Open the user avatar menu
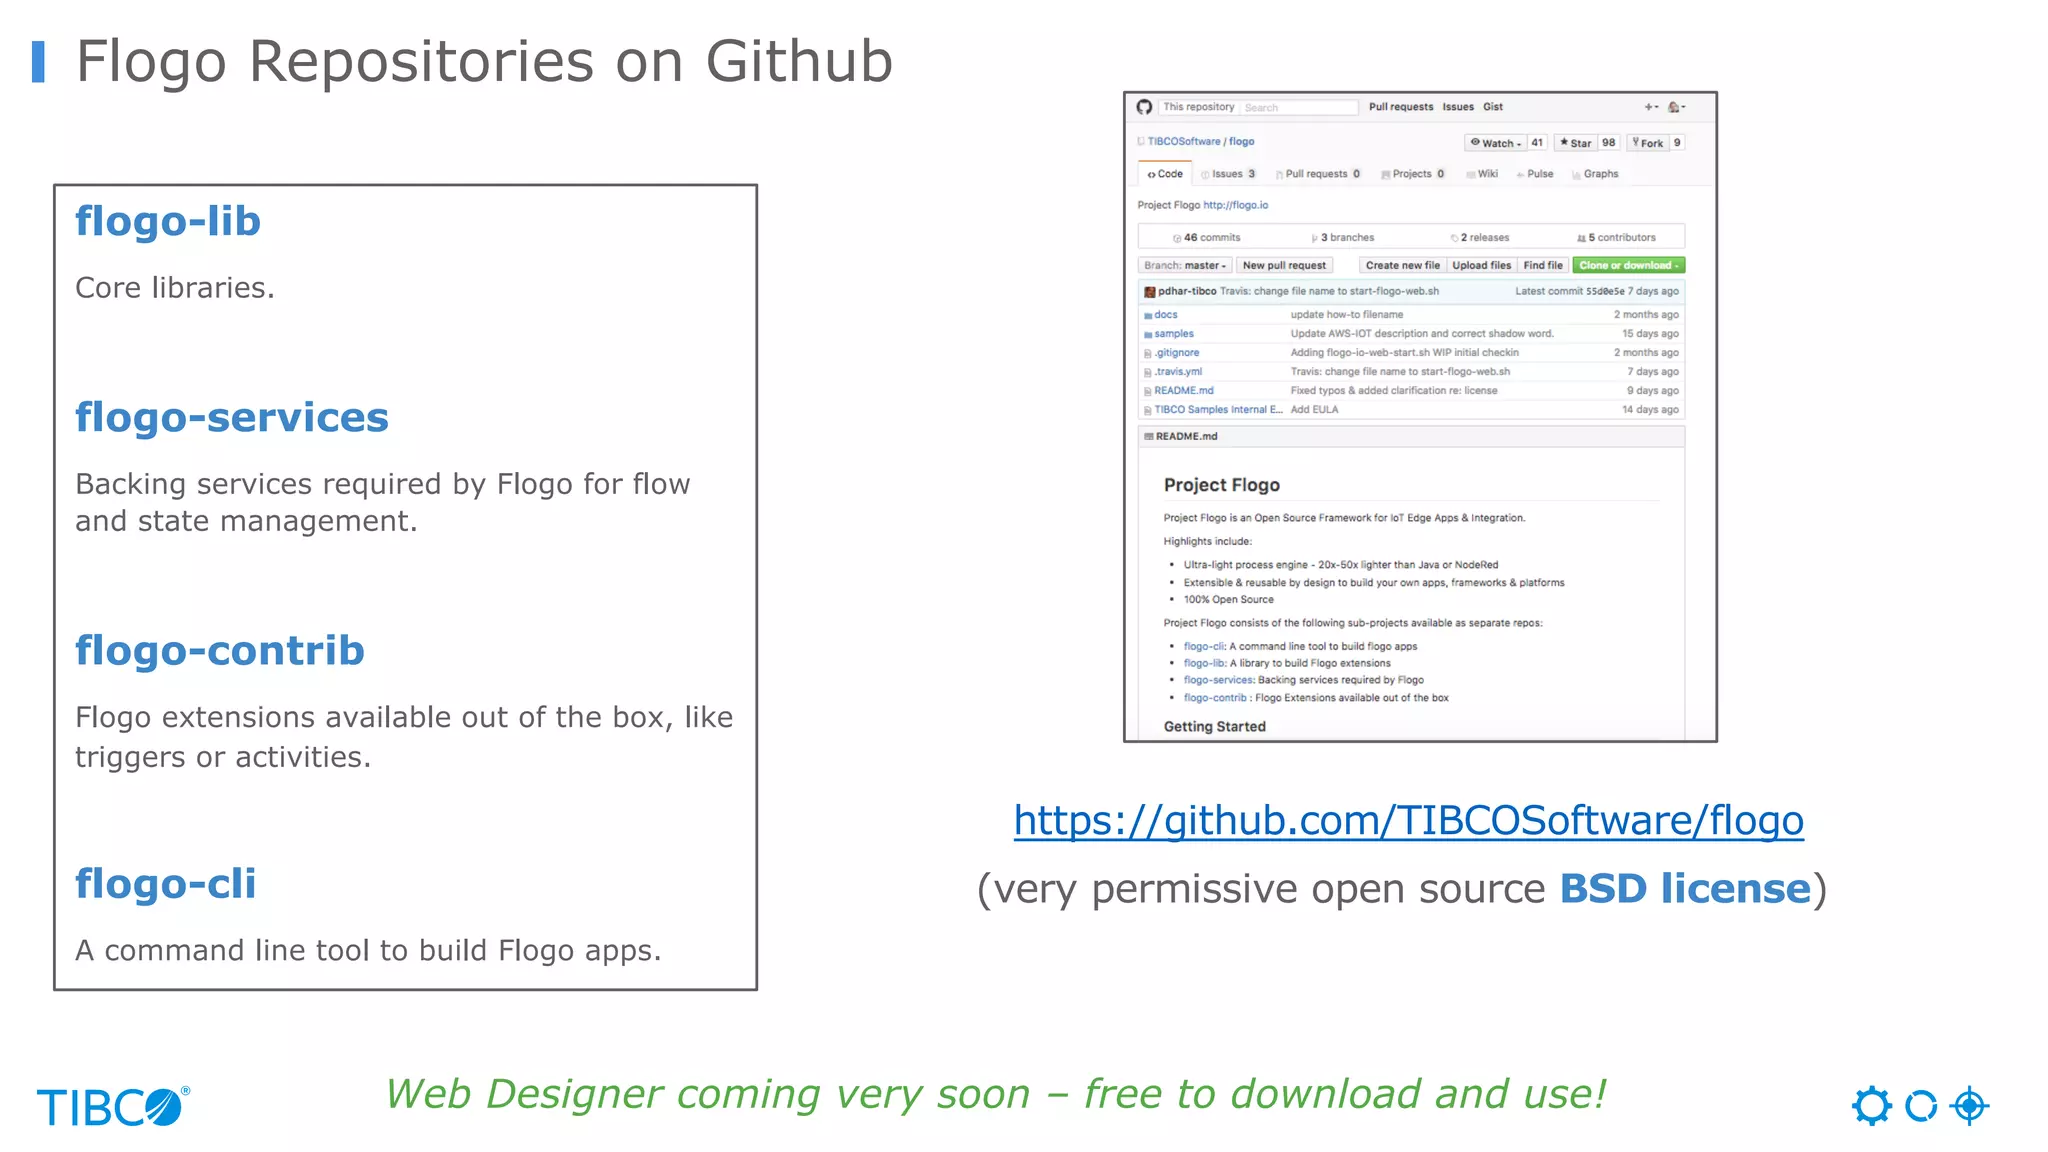Image resolution: width=2048 pixels, height=1152 pixels. (x=1677, y=107)
